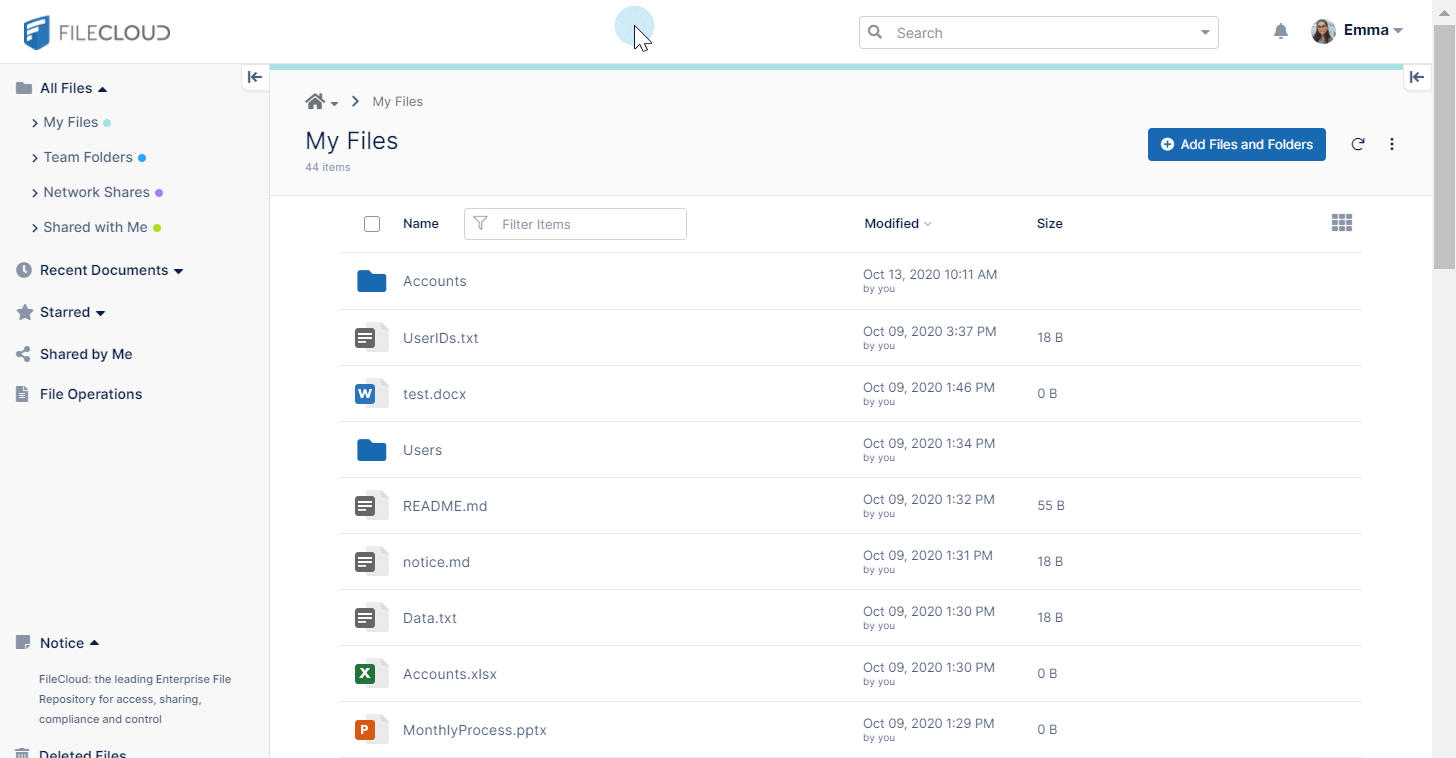Click the README.md file icon
This screenshot has height=758, width=1456.
pyautogui.click(x=371, y=506)
